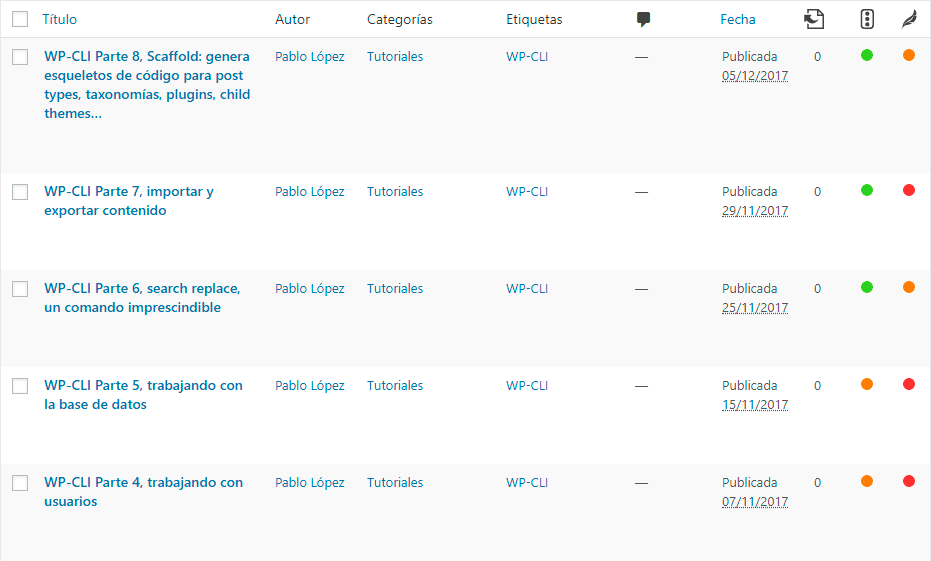Filter by Tutoriales category in Parte 8 row
This screenshot has height=561, width=931.
395,56
